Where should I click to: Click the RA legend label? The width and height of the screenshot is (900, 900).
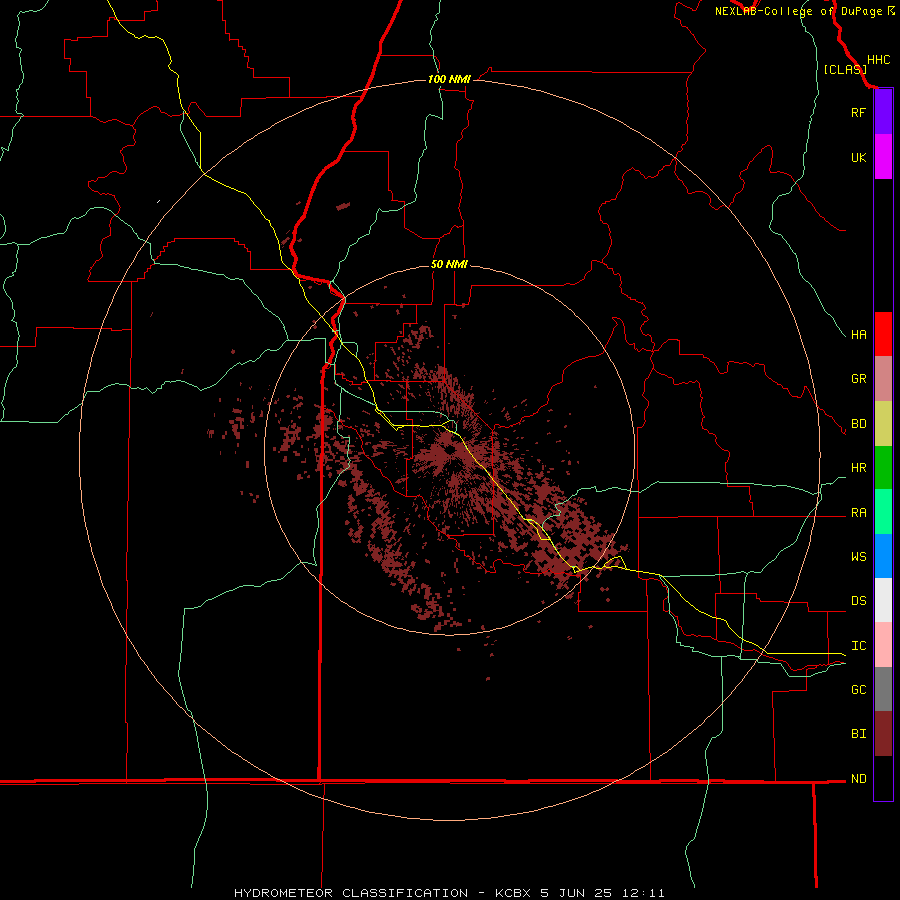coord(858,513)
